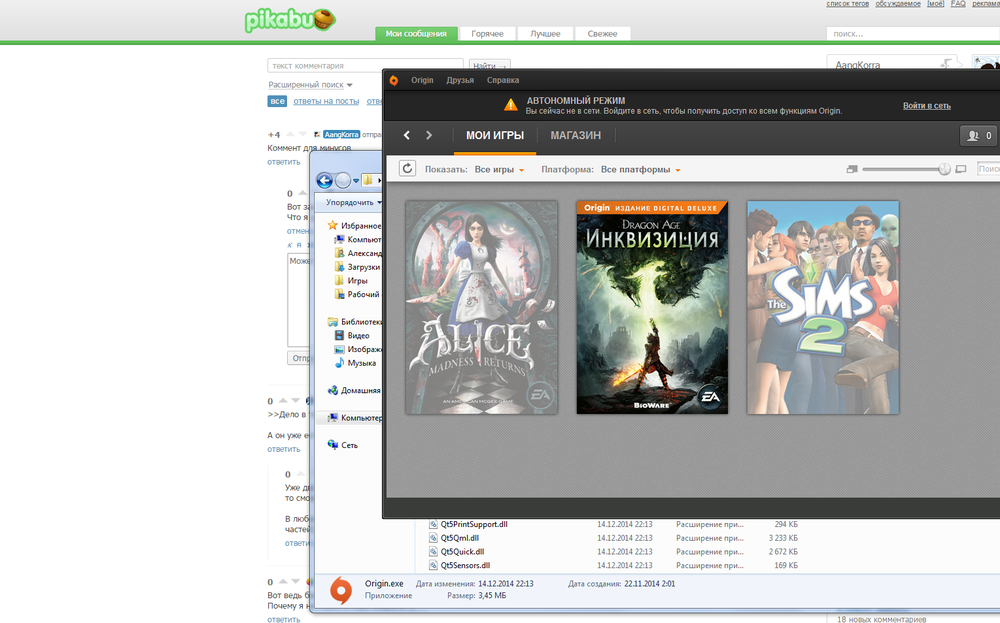
Task: Open the Origin menu in the menu bar
Action: 422,80
